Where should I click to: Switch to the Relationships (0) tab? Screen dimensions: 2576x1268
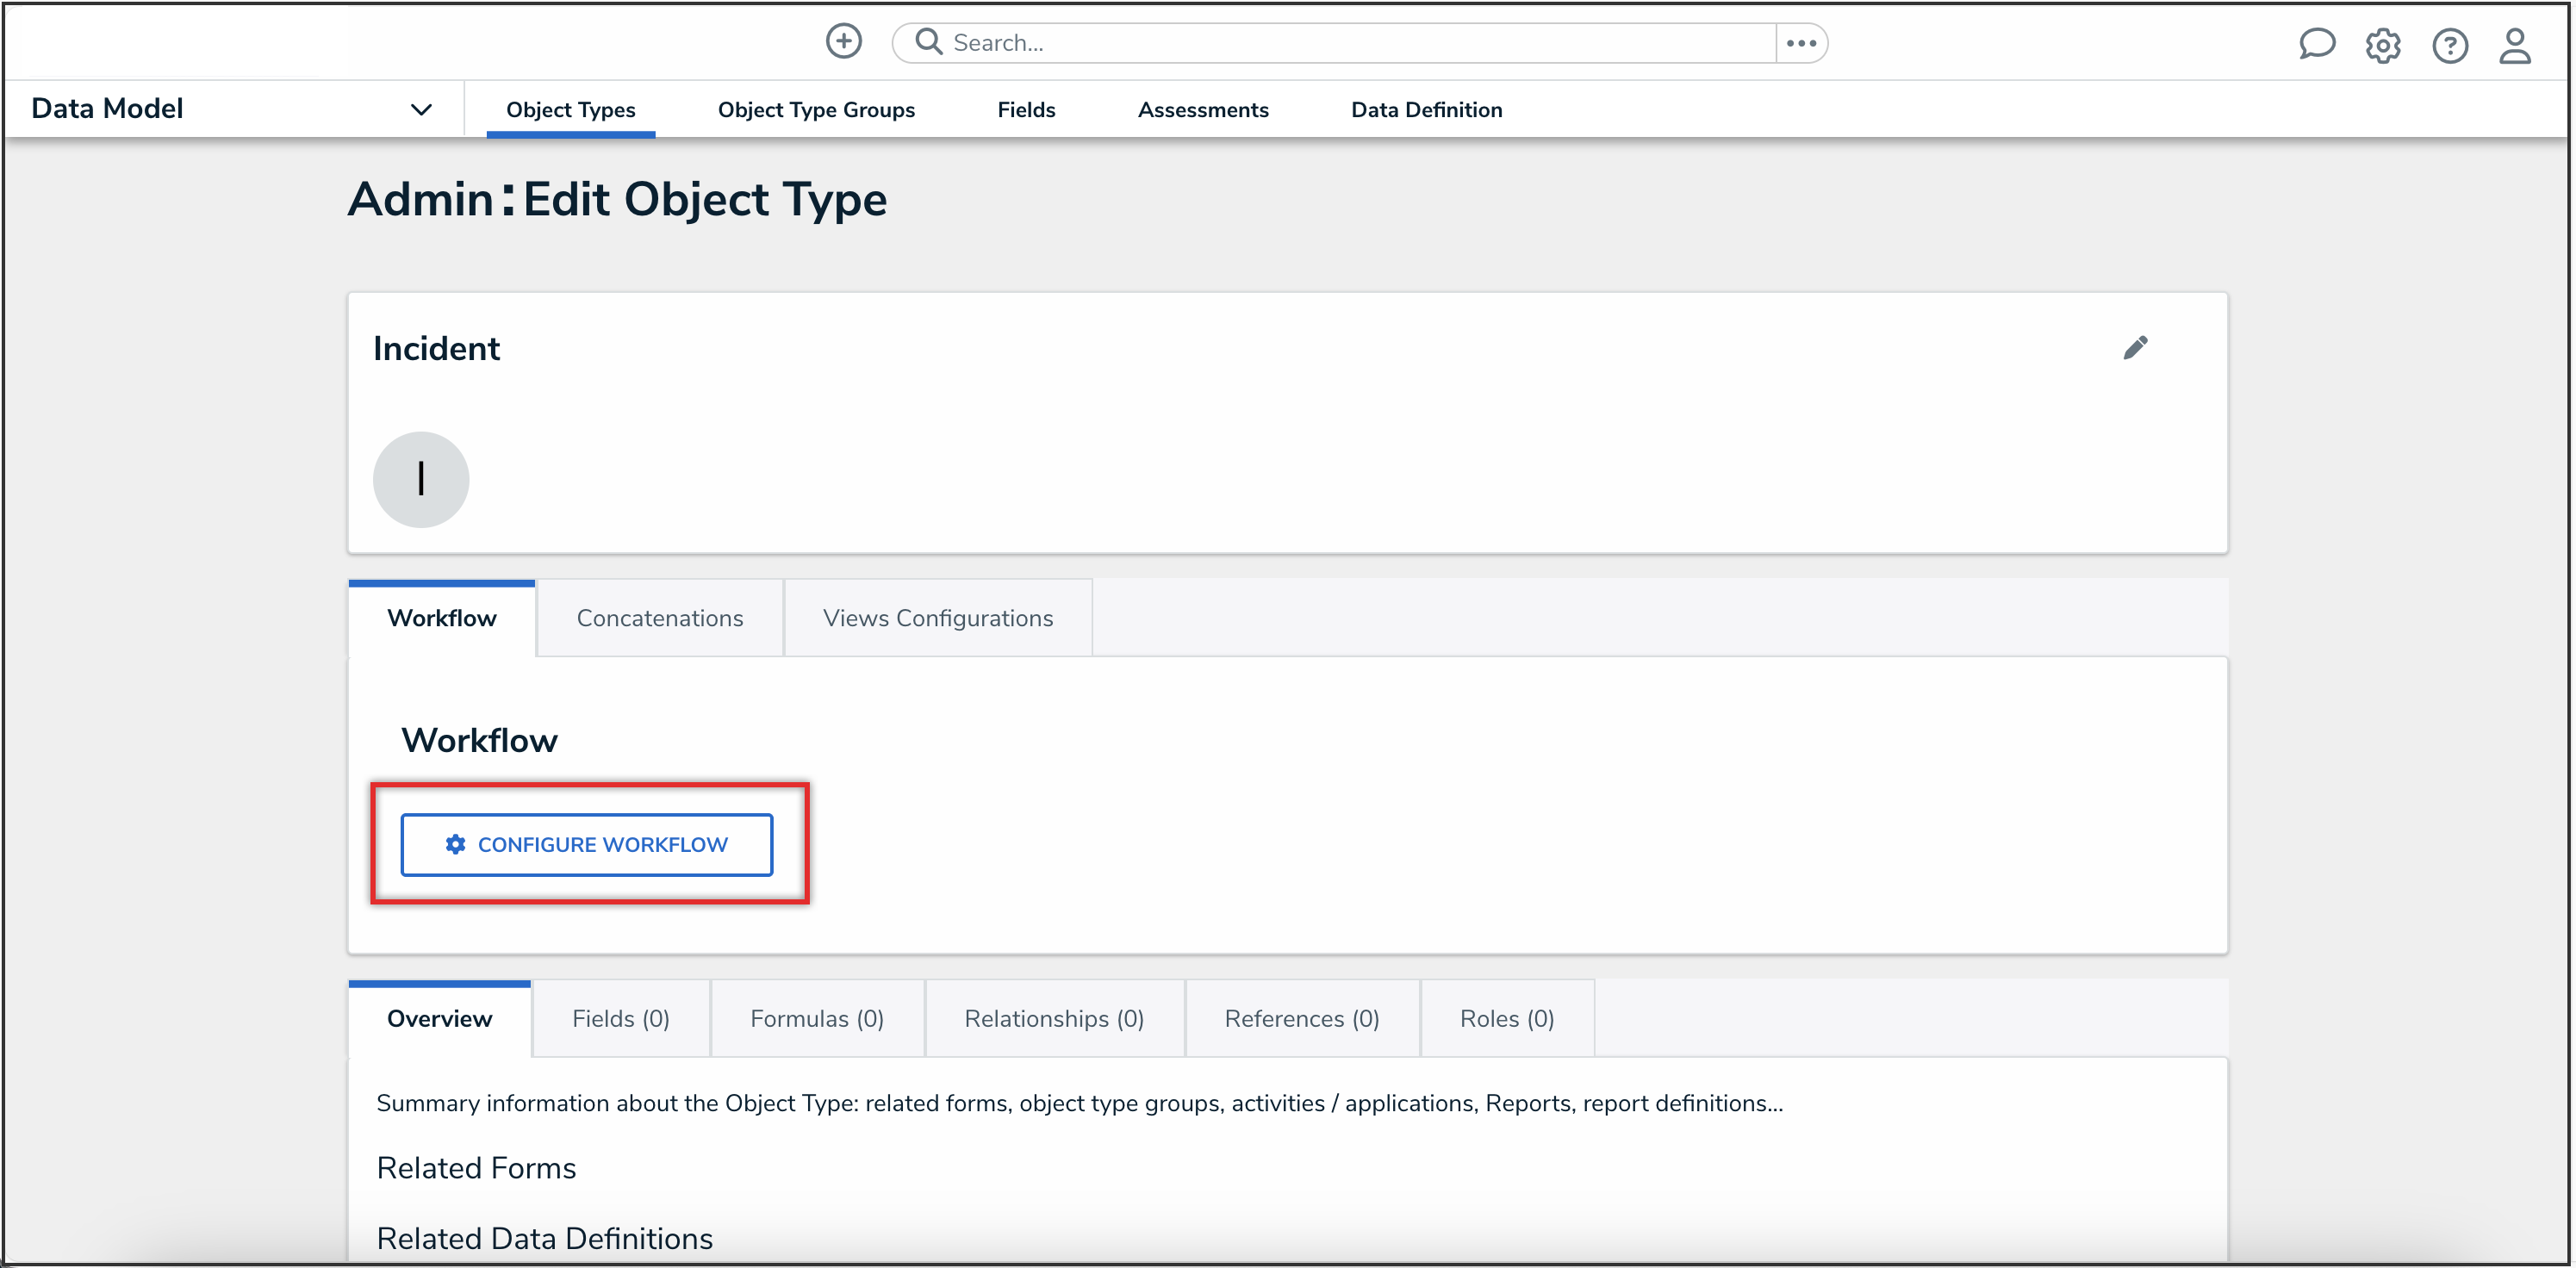[1054, 1018]
